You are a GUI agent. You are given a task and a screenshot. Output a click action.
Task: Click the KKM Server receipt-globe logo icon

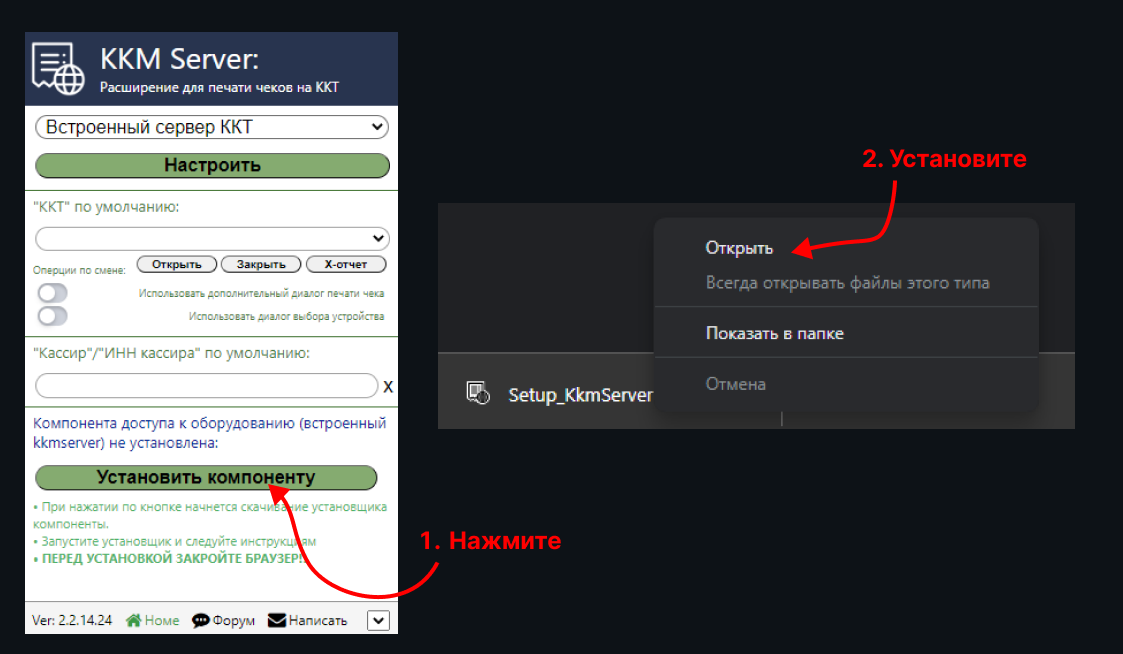[x=58, y=69]
